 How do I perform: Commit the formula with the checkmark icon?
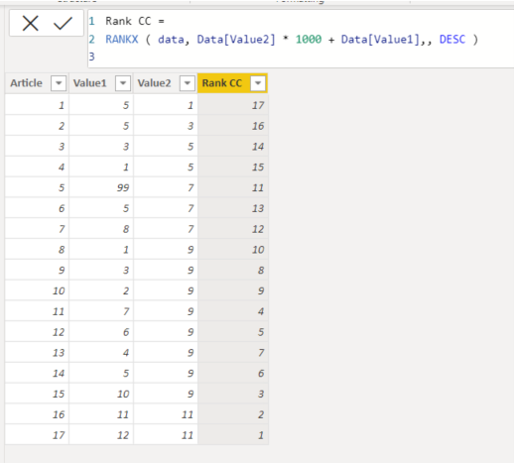pos(63,23)
